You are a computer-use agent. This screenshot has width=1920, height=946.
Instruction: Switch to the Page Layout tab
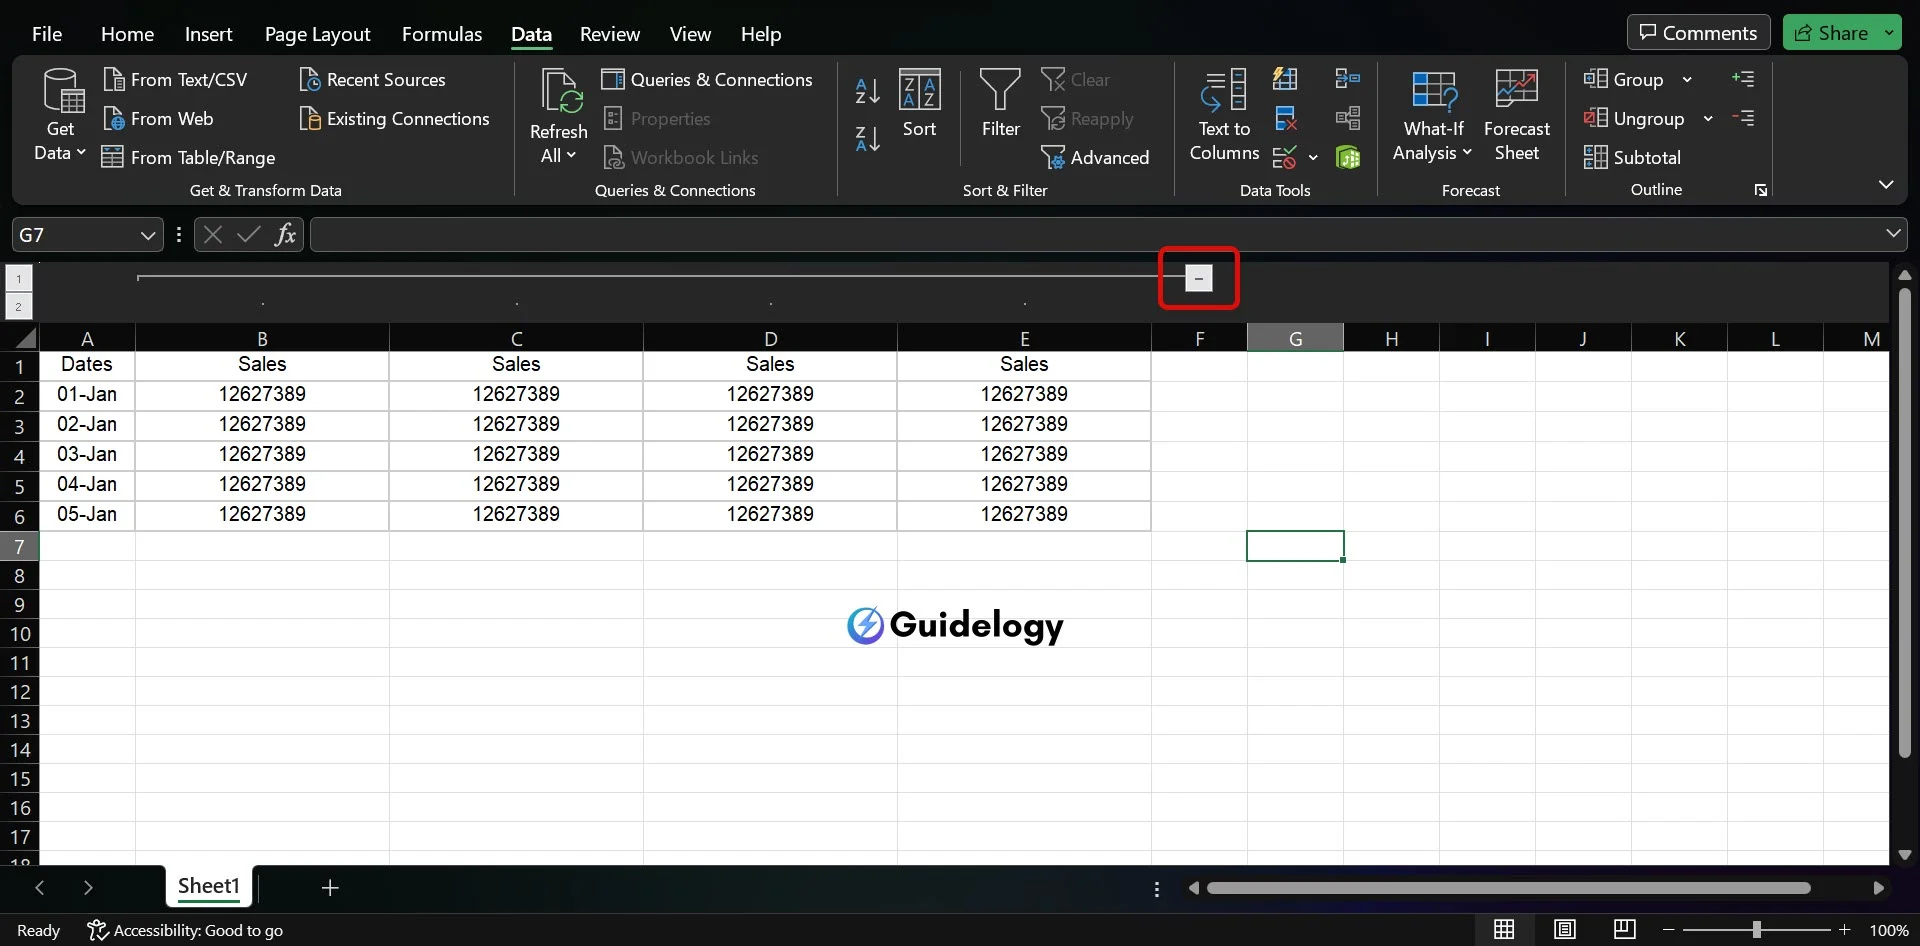317,34
